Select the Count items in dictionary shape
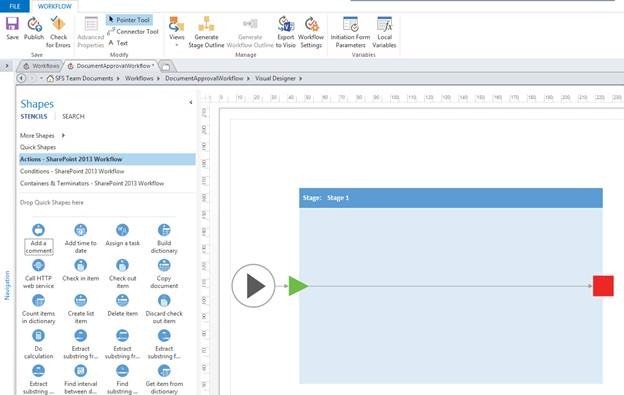624x395 pixels. [x=38, y=309]
